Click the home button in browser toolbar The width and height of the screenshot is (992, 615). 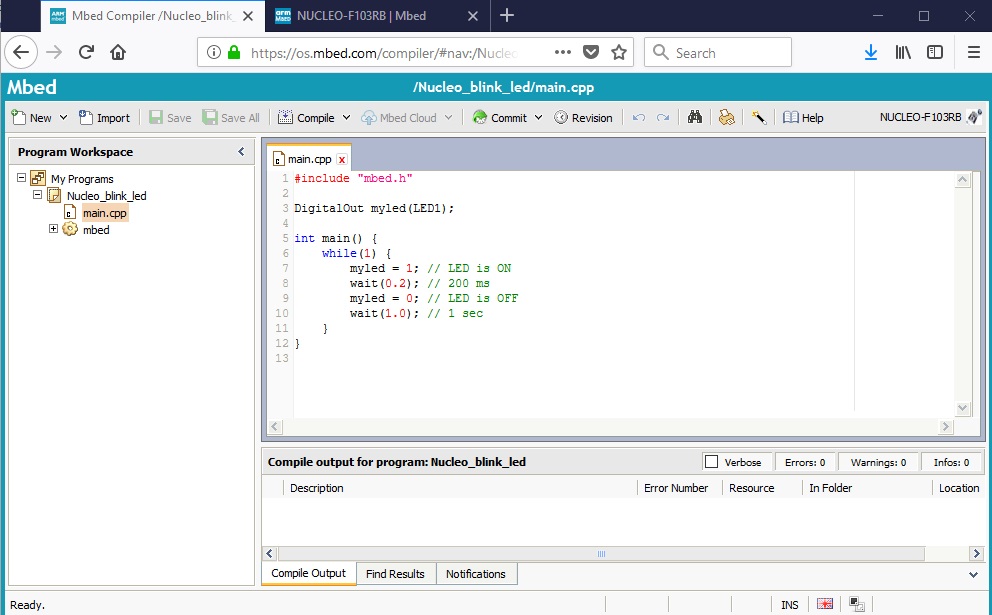coord(118,52)
